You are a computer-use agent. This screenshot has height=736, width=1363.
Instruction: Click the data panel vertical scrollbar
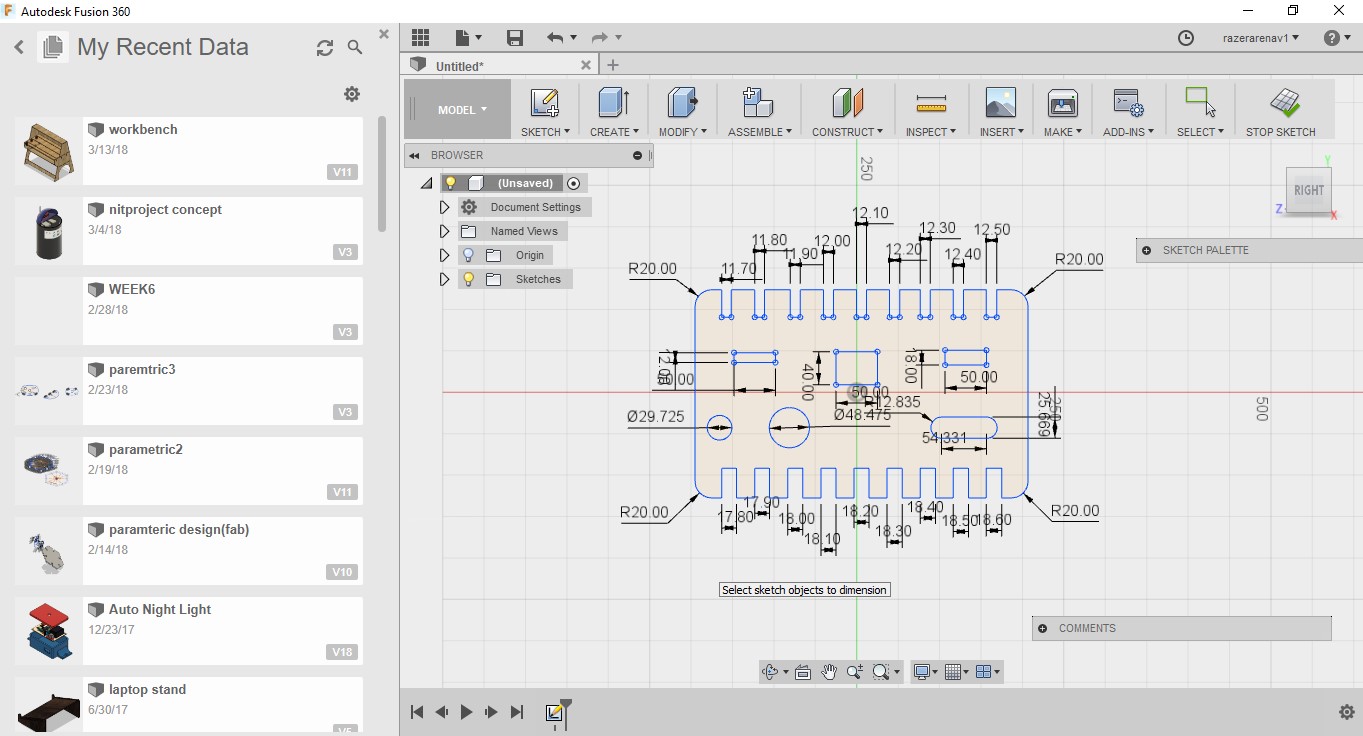[382, 175]
